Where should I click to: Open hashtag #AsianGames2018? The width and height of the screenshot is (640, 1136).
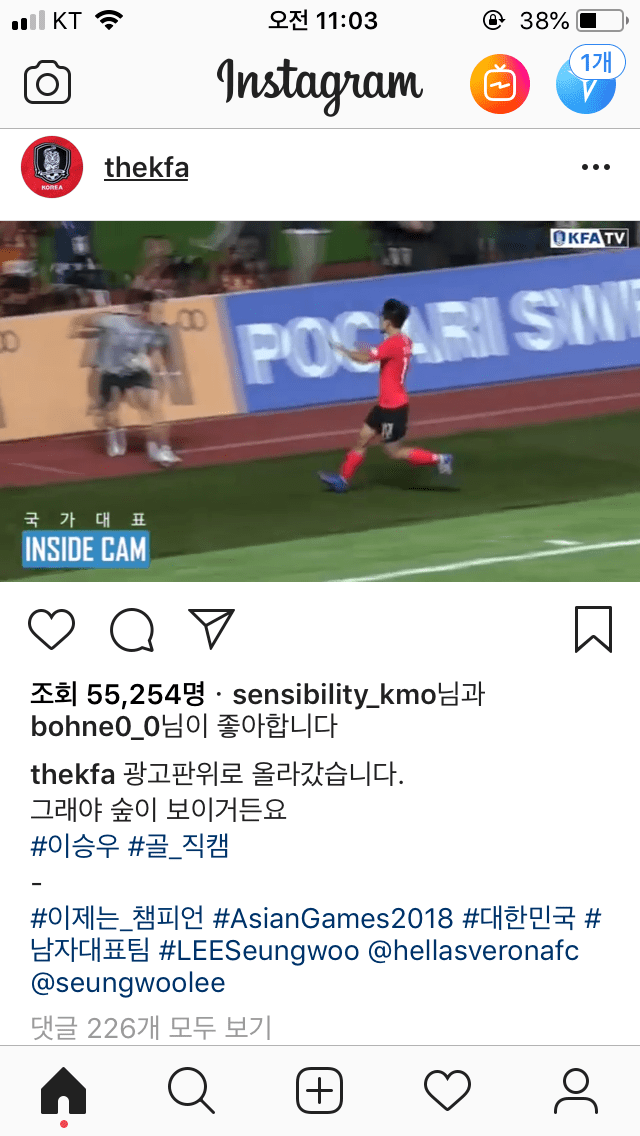(333, 919)
